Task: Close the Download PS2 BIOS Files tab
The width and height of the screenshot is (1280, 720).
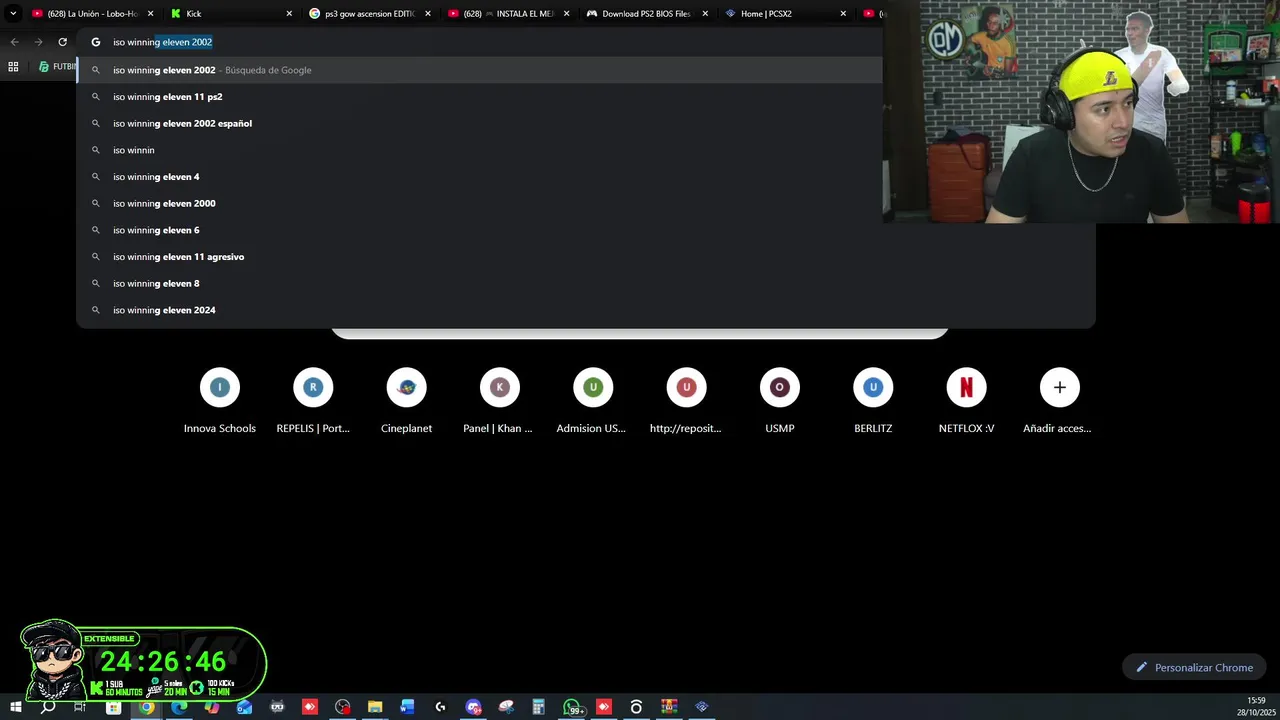Action: click(x=705, y=13)
